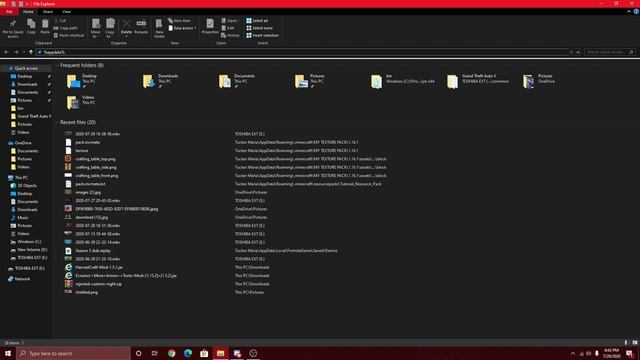Viewport: 640px width, 360px height.
Task: Open Chrome from the taskbar
Action: (x=171, y=353)
